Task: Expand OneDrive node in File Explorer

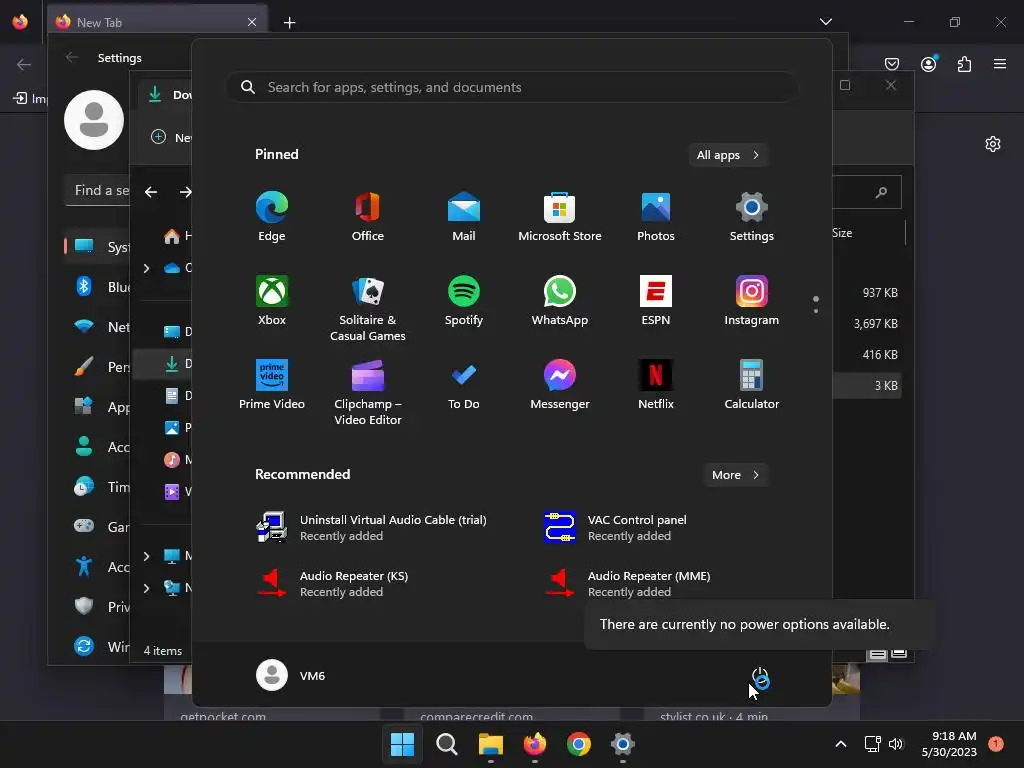Action: click(146, 268)
